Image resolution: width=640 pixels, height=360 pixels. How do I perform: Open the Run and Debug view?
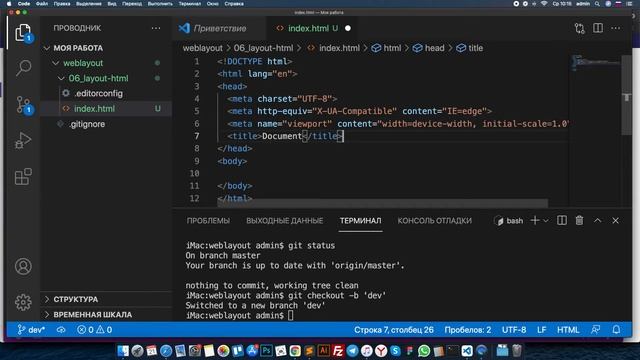pyautogui.click(x=23, y=141)
